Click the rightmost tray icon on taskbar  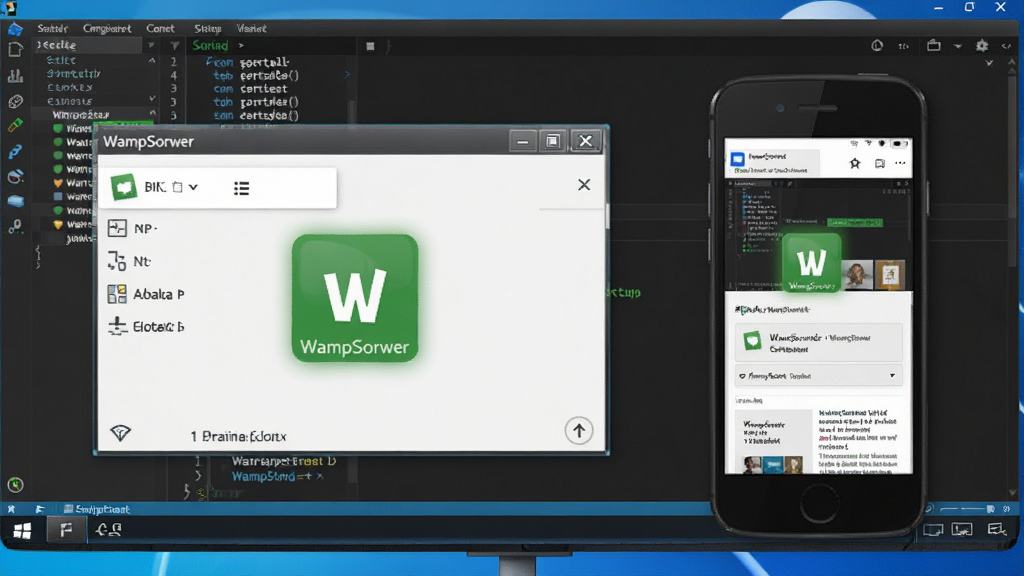pyautogui.click(x=996, y=530)
